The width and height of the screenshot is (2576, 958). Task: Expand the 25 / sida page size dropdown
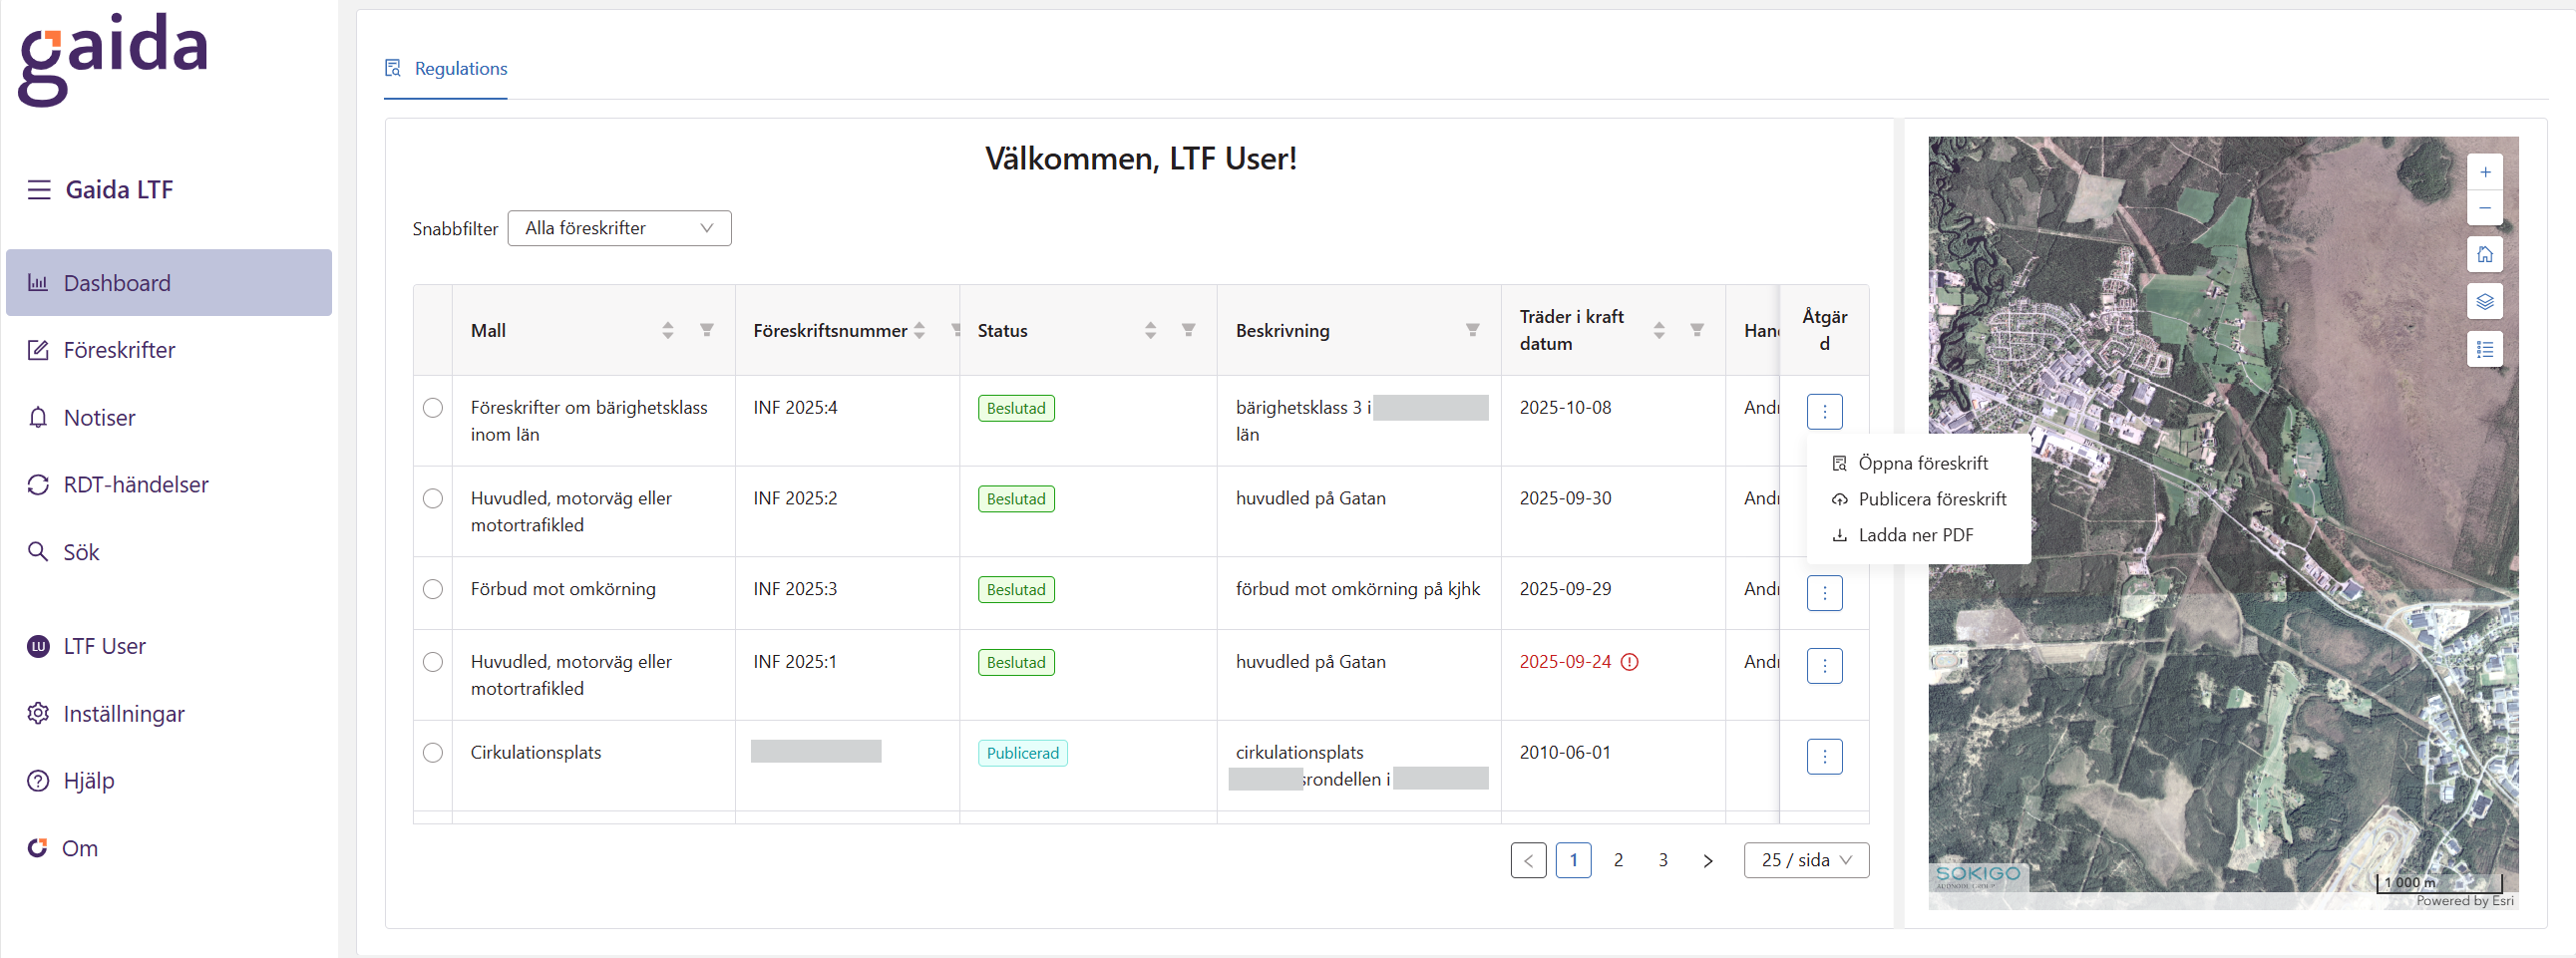[x=1805, y=860]
